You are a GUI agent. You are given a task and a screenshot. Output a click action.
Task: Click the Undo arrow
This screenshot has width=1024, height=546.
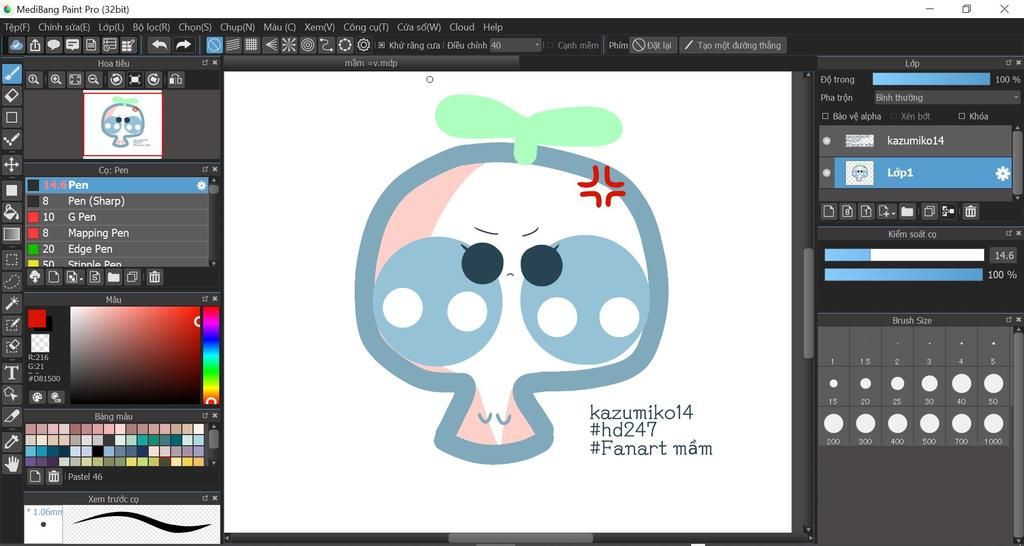[159, 45]
